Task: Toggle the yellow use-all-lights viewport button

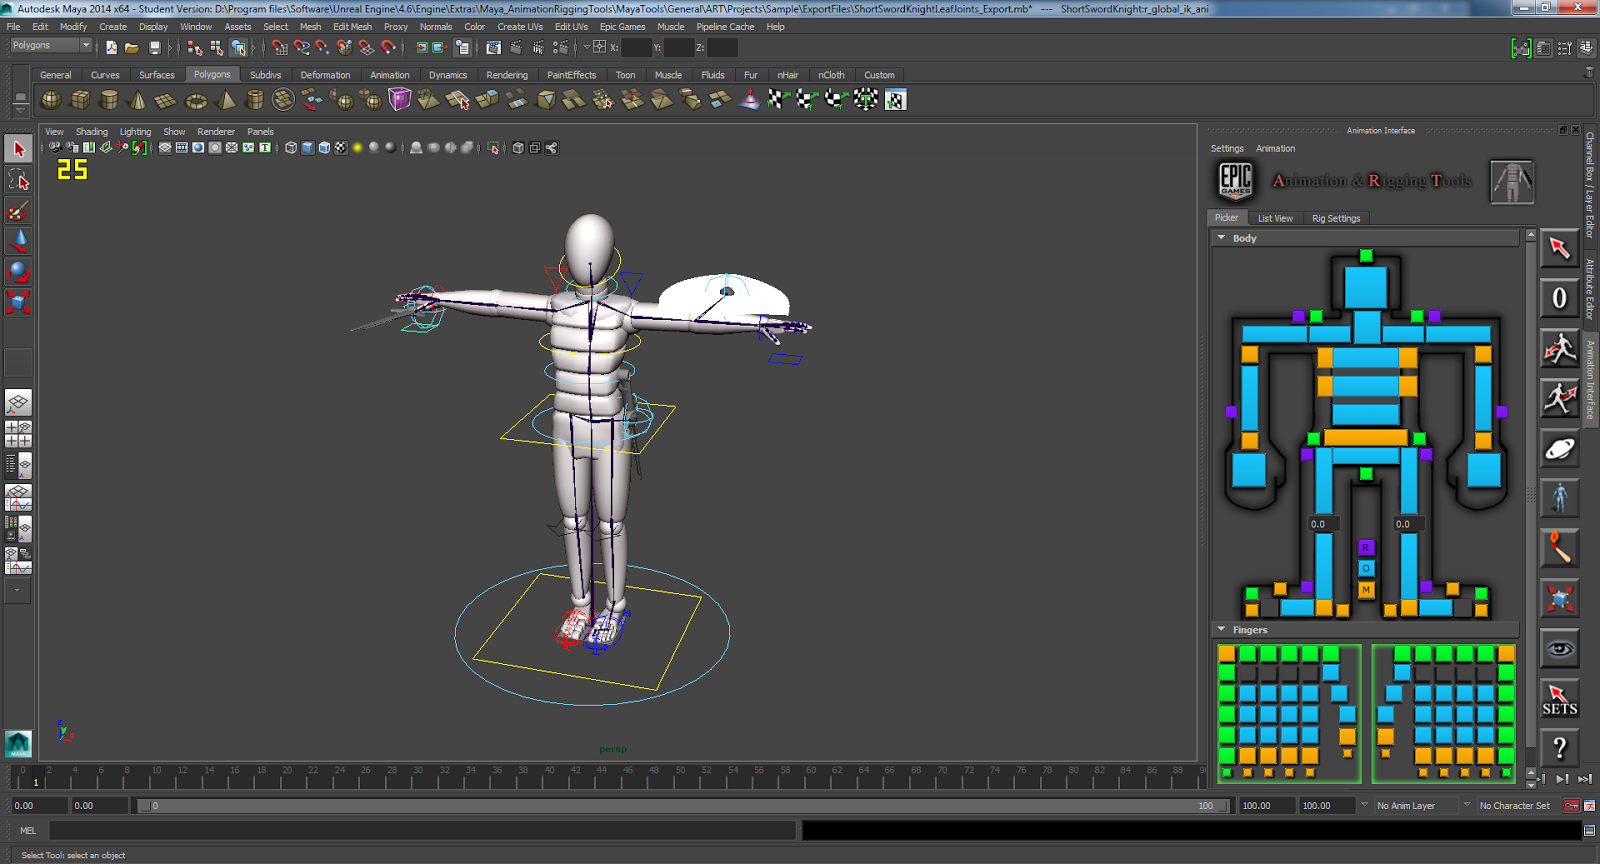Action: pos(357,148)
